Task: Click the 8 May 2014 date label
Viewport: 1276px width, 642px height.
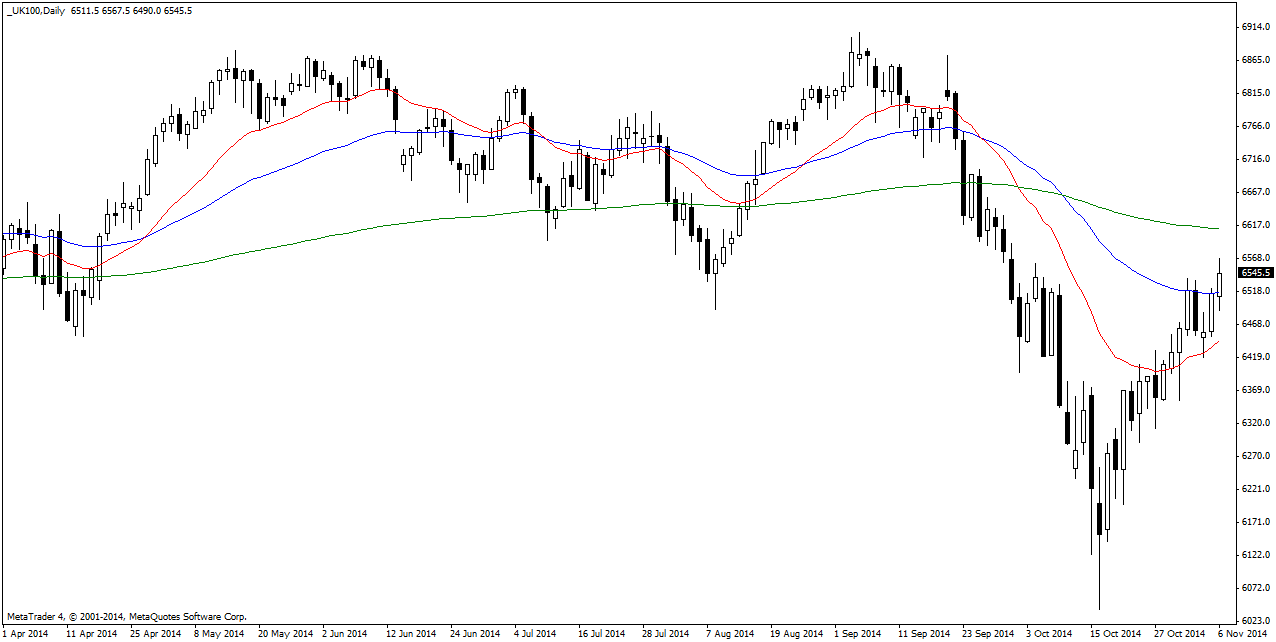Action: point(219,634)
